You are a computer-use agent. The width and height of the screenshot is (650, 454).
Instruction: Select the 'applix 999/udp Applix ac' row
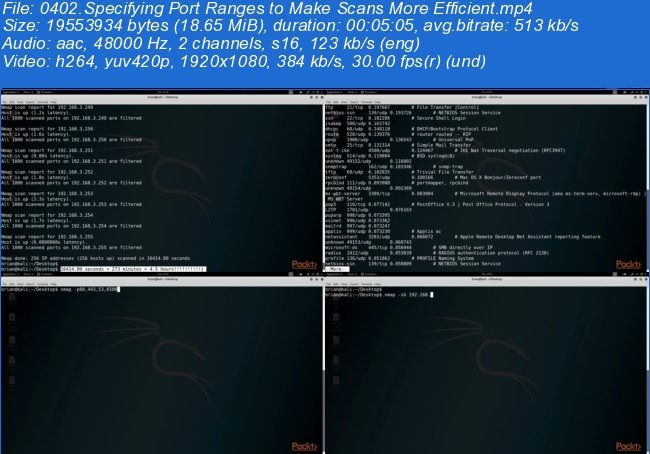(383, 231)
